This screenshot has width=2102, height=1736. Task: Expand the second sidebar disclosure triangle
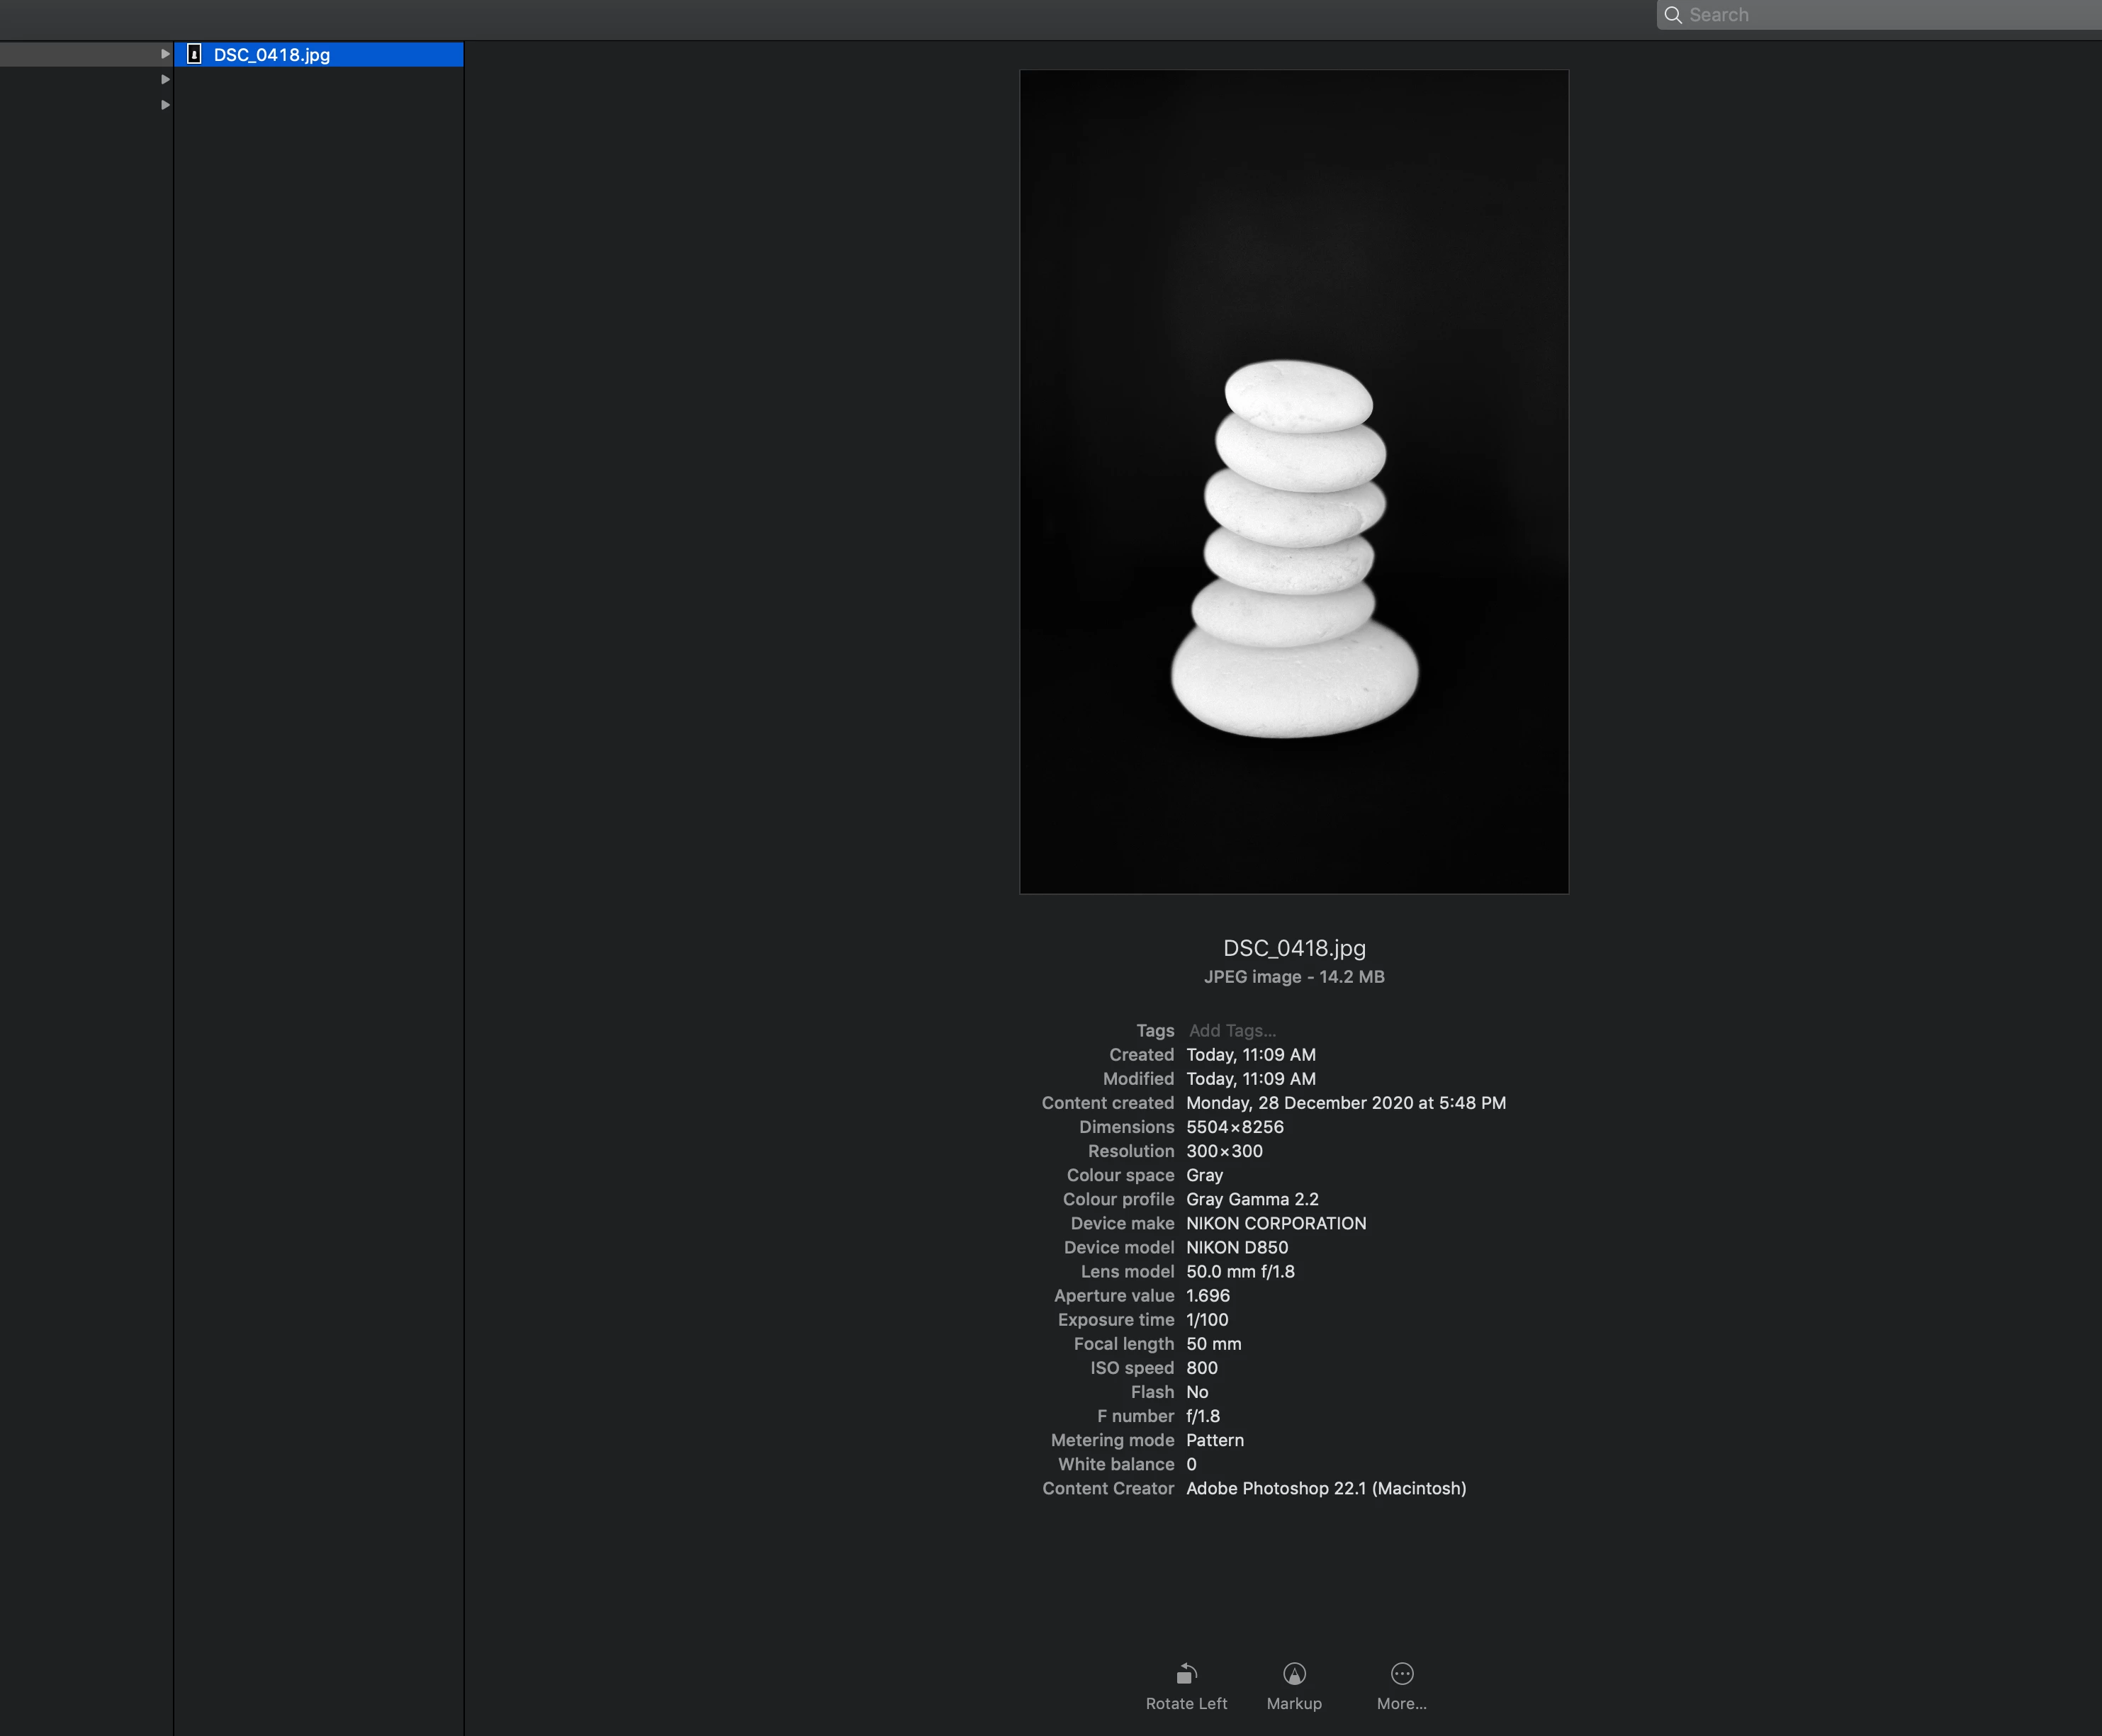click(x=165, y=79)
